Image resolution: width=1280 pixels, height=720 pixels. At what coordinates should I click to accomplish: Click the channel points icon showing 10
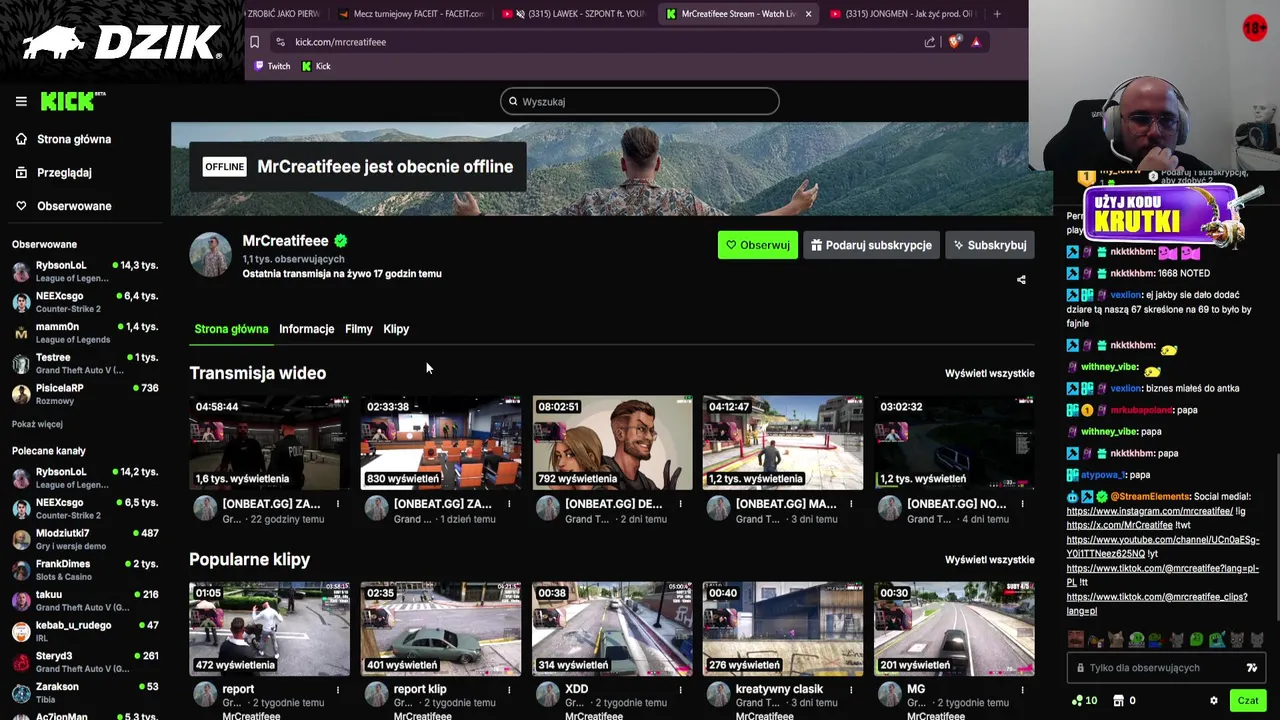(1084, 701)
